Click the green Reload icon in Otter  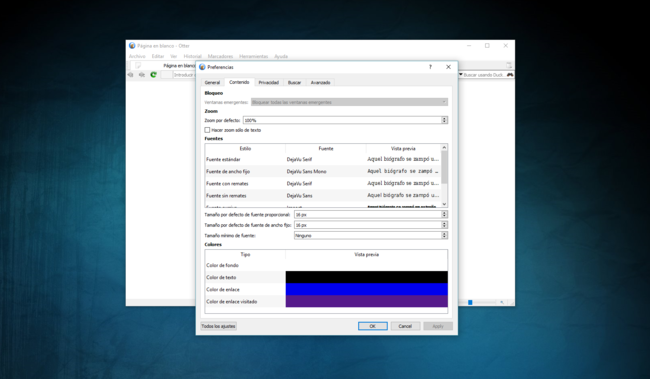[153, 75]
